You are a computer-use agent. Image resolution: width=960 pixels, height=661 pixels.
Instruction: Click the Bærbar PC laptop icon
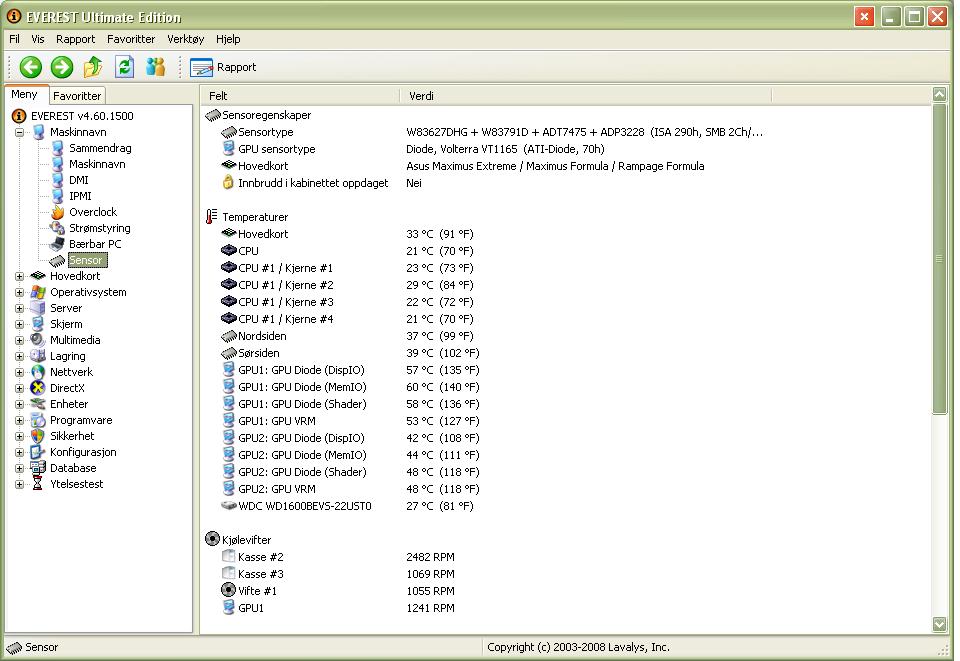(x=58, y=244)
